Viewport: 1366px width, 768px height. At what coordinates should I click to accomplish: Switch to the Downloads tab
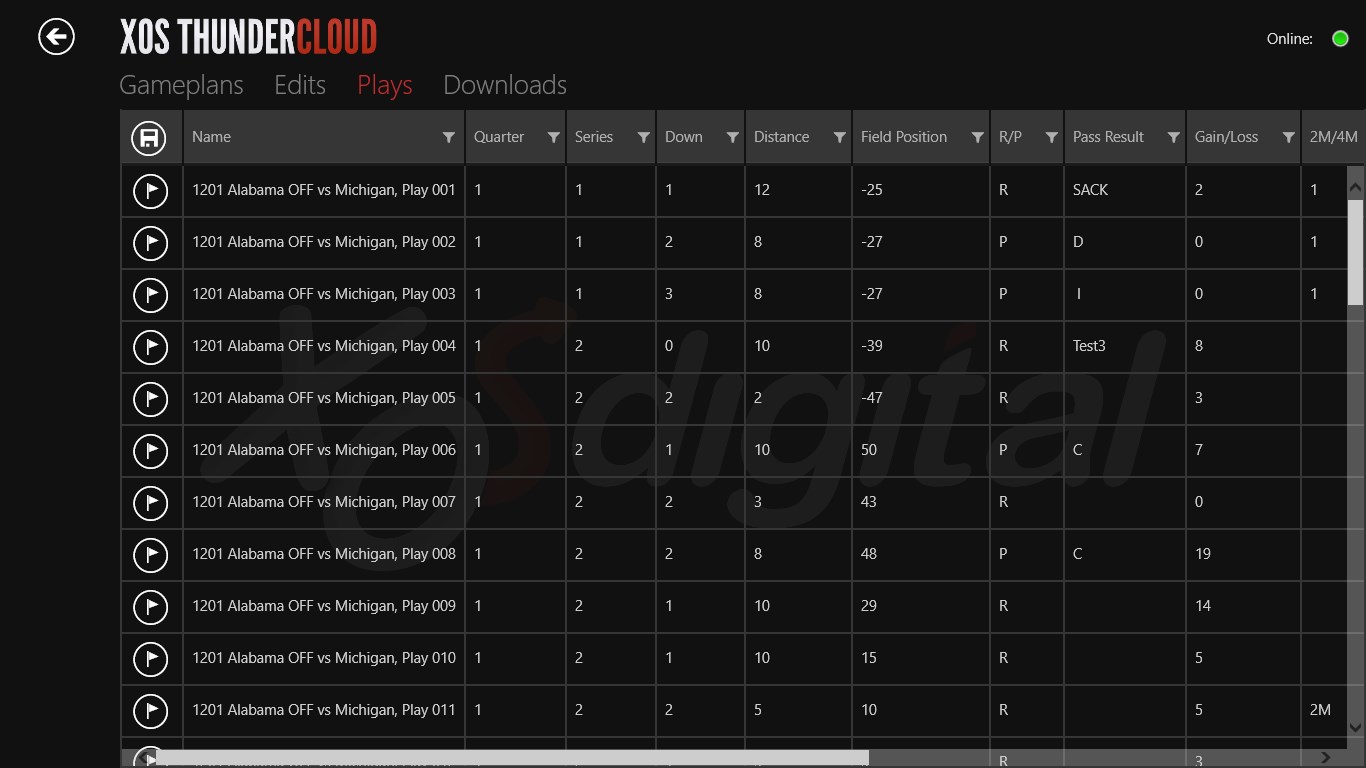click(x=504, y=85)
